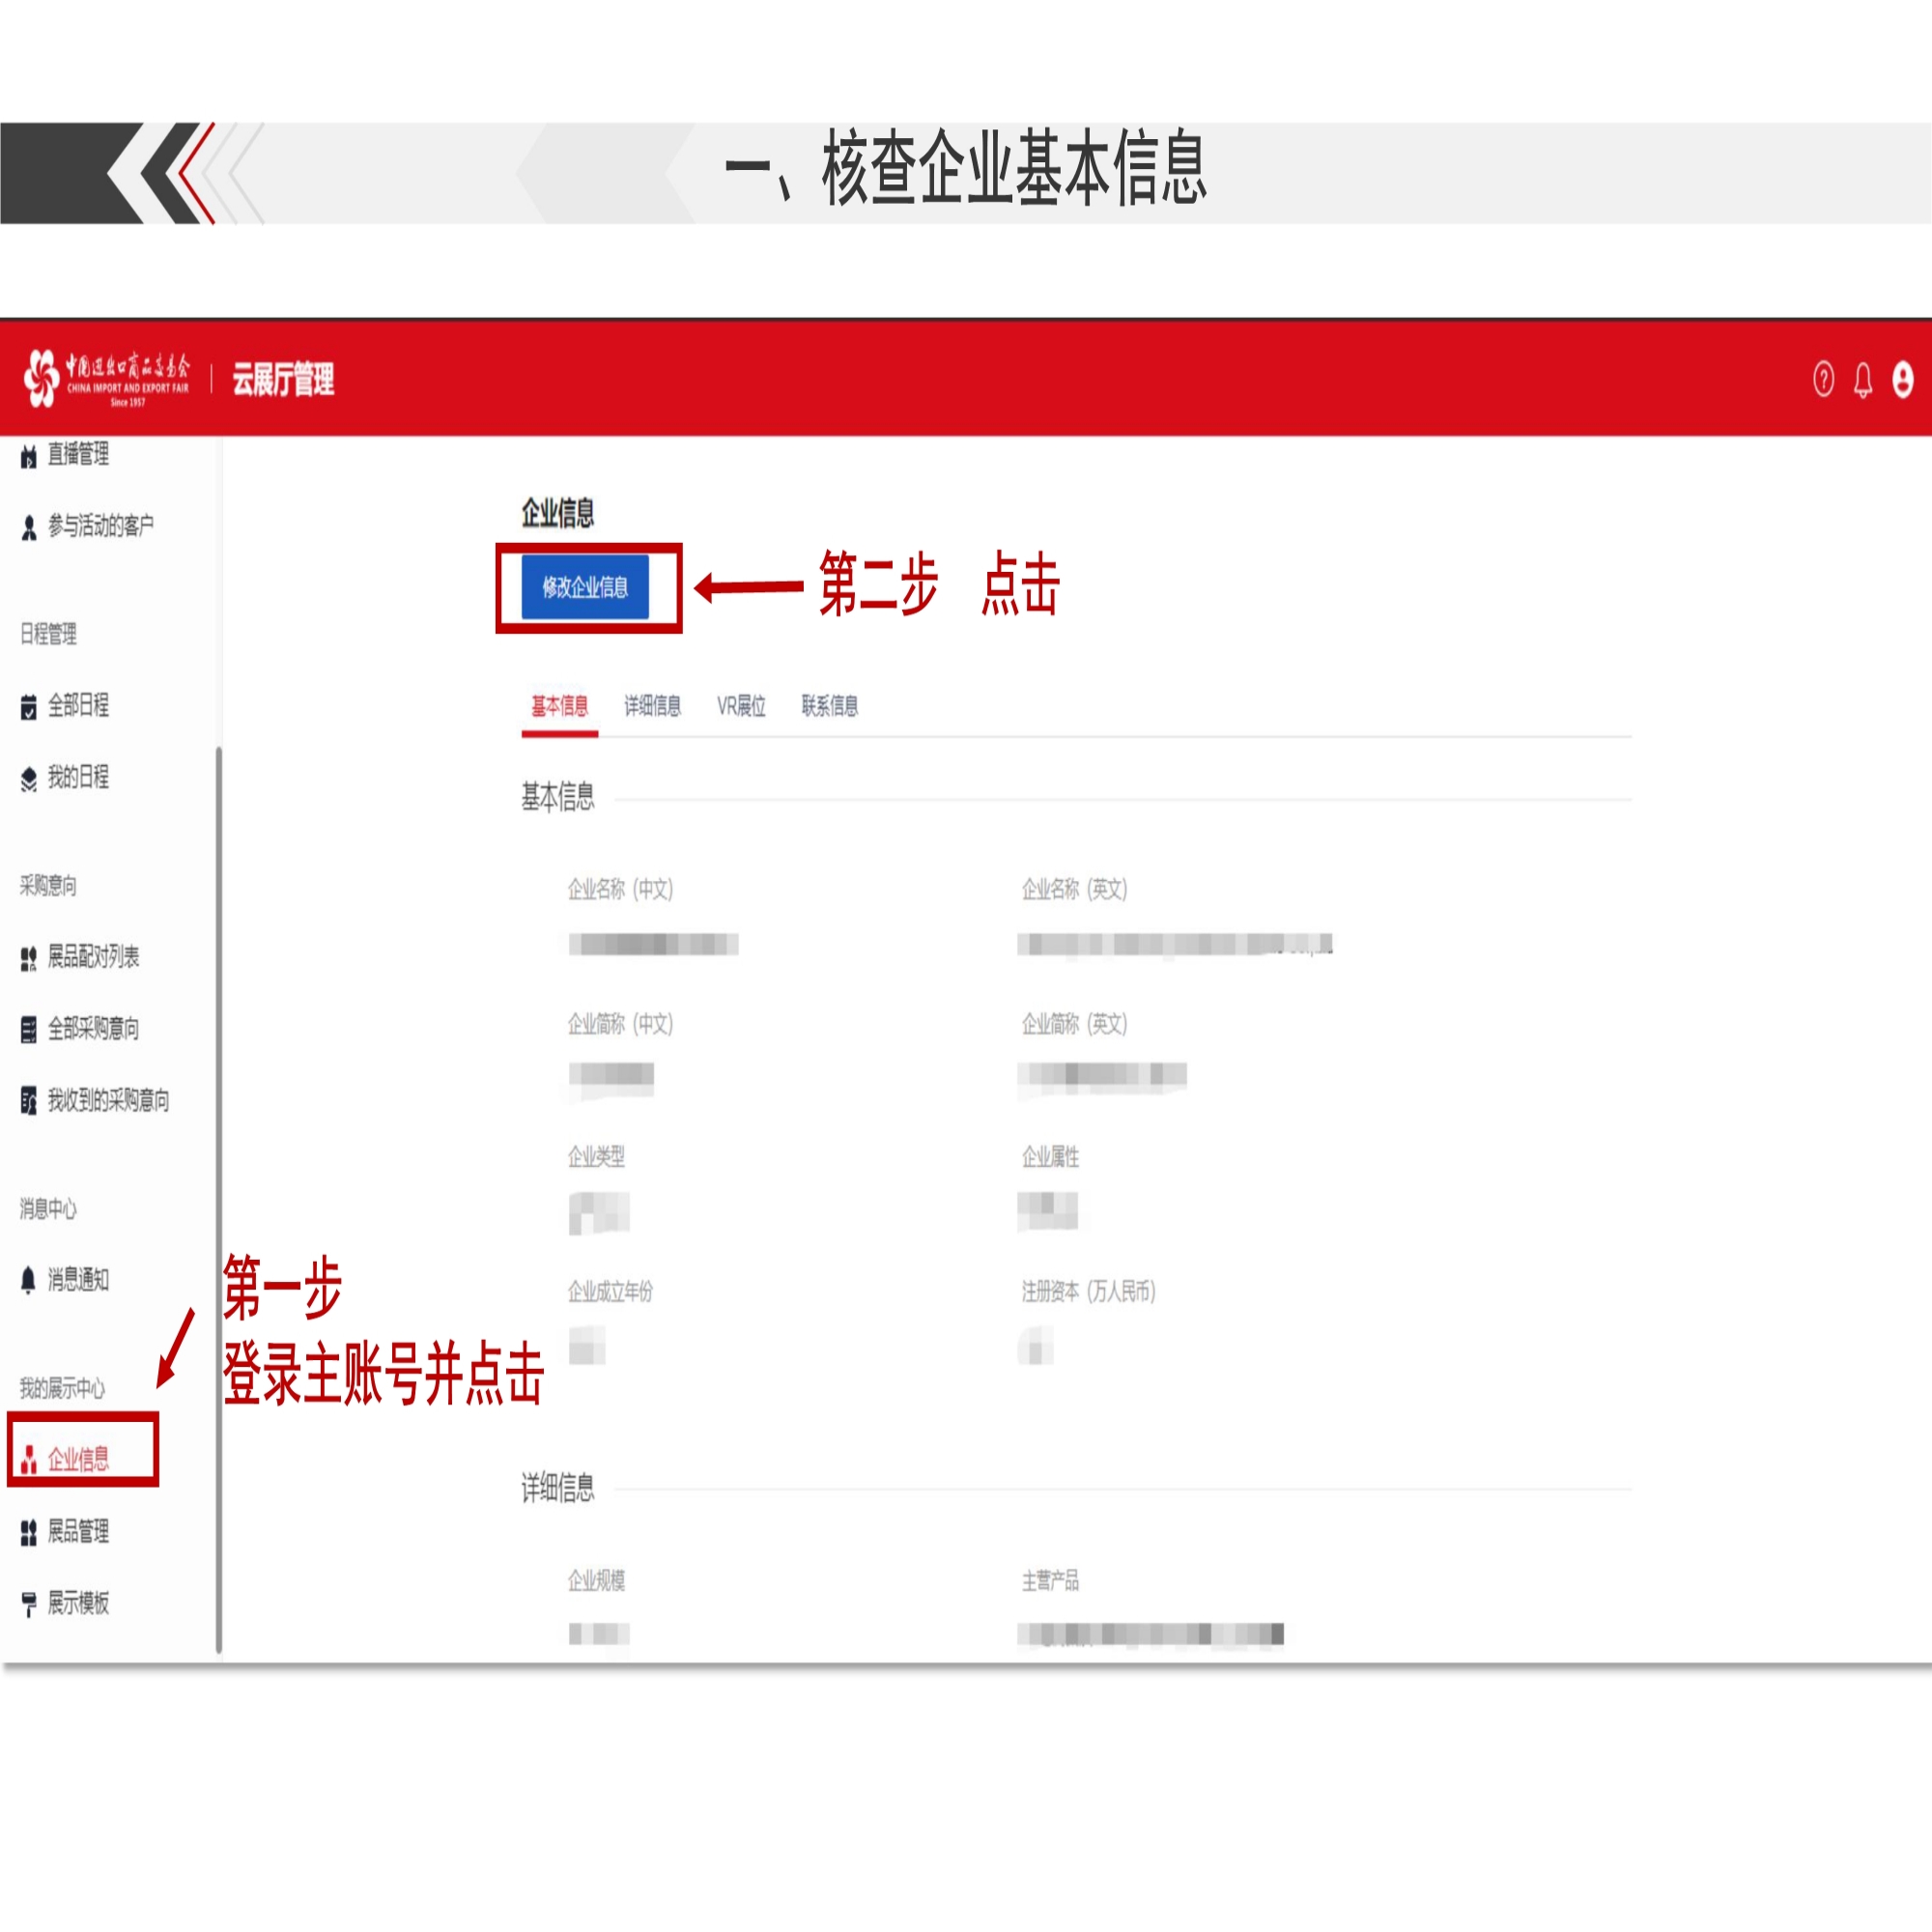The height and width of the screenshot is (1932, 1932).
Task: Click the 云展厅管理 header title
Action: click(284, 380)
